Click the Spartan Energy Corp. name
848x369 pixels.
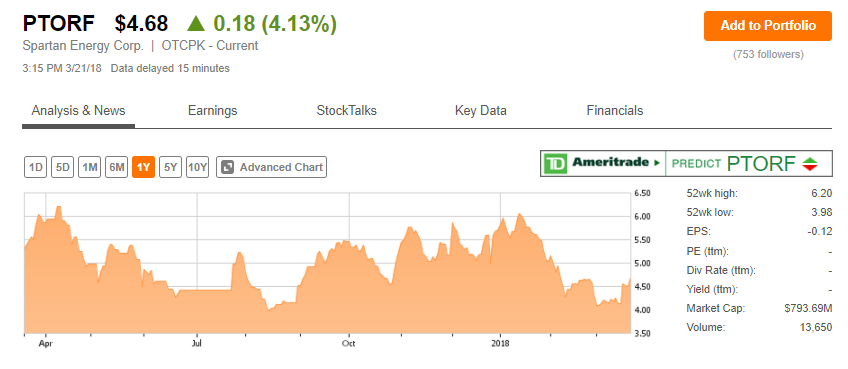coord(83,46)
